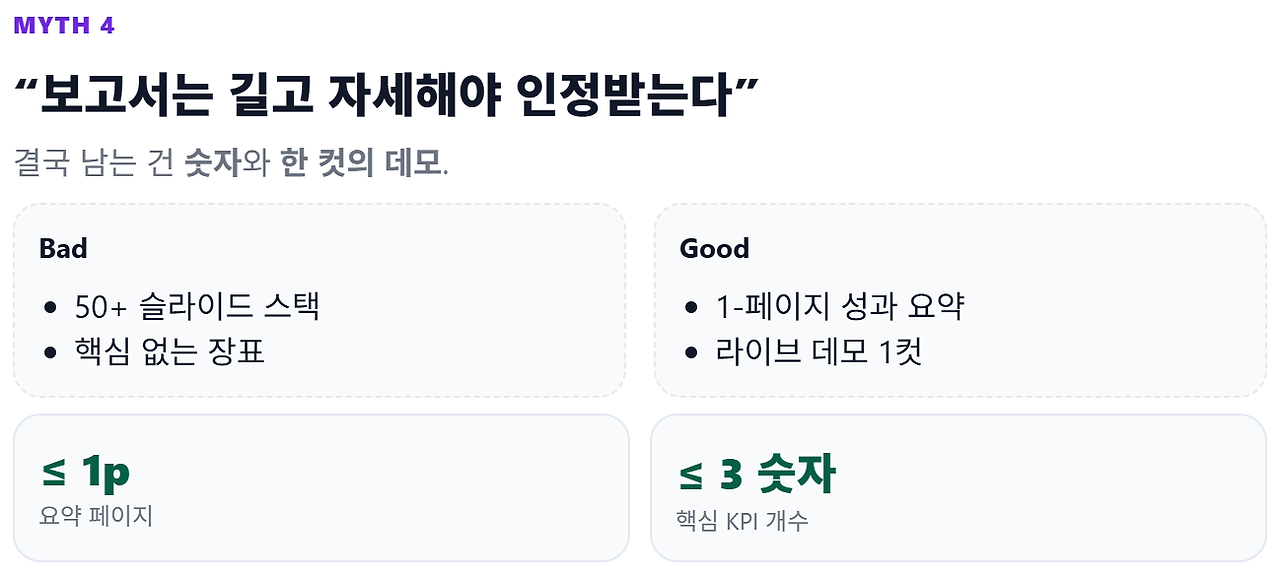Viewport: 1280px width, 573px height.
Task: Click the bullet dot before 라이브 데모 1컷
Action: coord(691,352)
